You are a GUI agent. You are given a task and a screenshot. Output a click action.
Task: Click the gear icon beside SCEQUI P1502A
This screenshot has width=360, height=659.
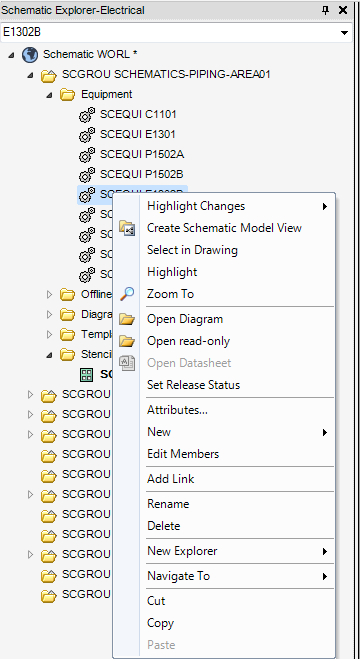87,155
